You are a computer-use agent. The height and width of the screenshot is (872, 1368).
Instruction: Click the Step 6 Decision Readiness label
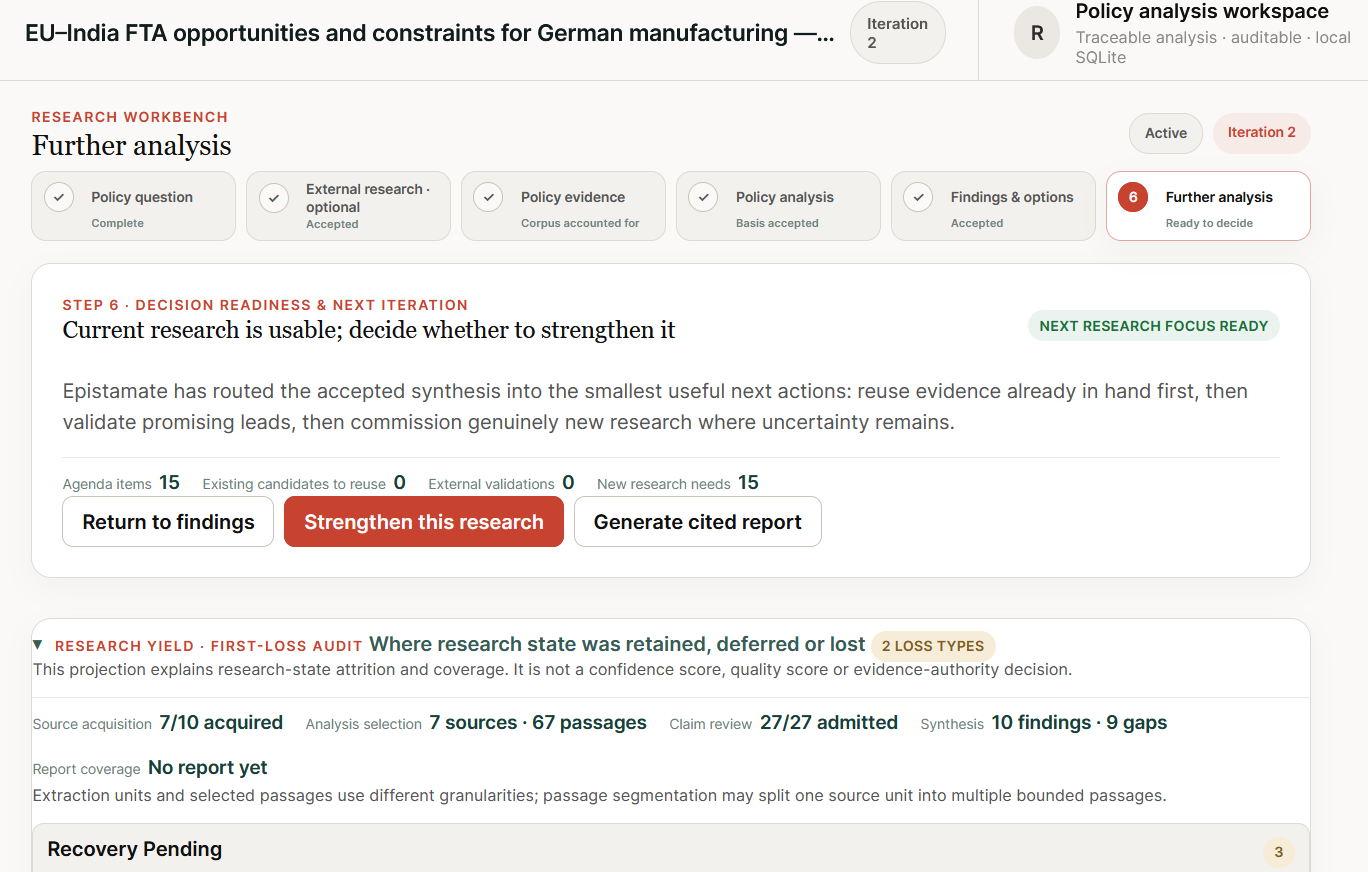pyautogui.click(x=265, y=305)
